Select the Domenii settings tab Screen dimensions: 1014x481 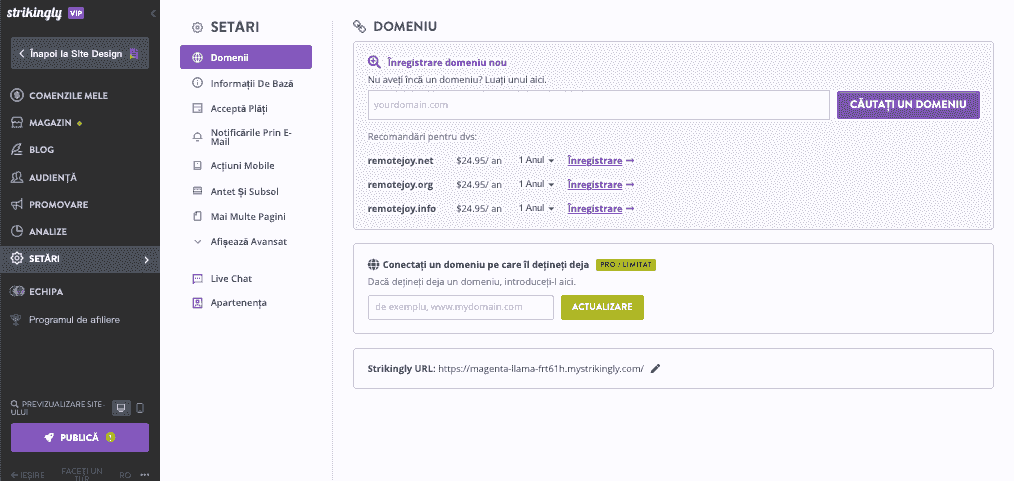(x=246, y=57)
